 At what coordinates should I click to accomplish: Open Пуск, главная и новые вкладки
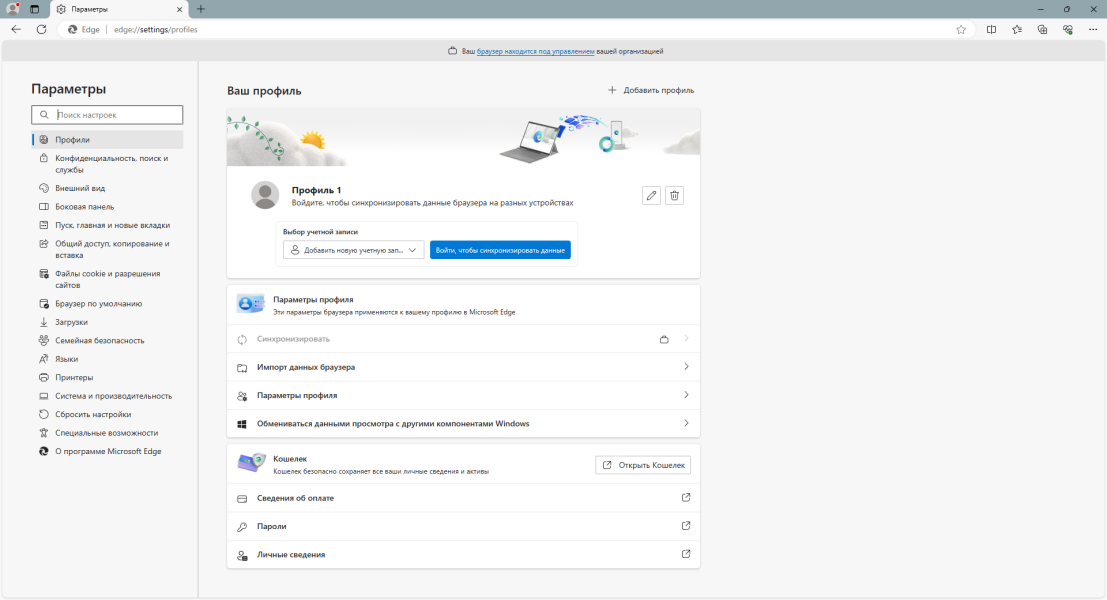[107, 225]
